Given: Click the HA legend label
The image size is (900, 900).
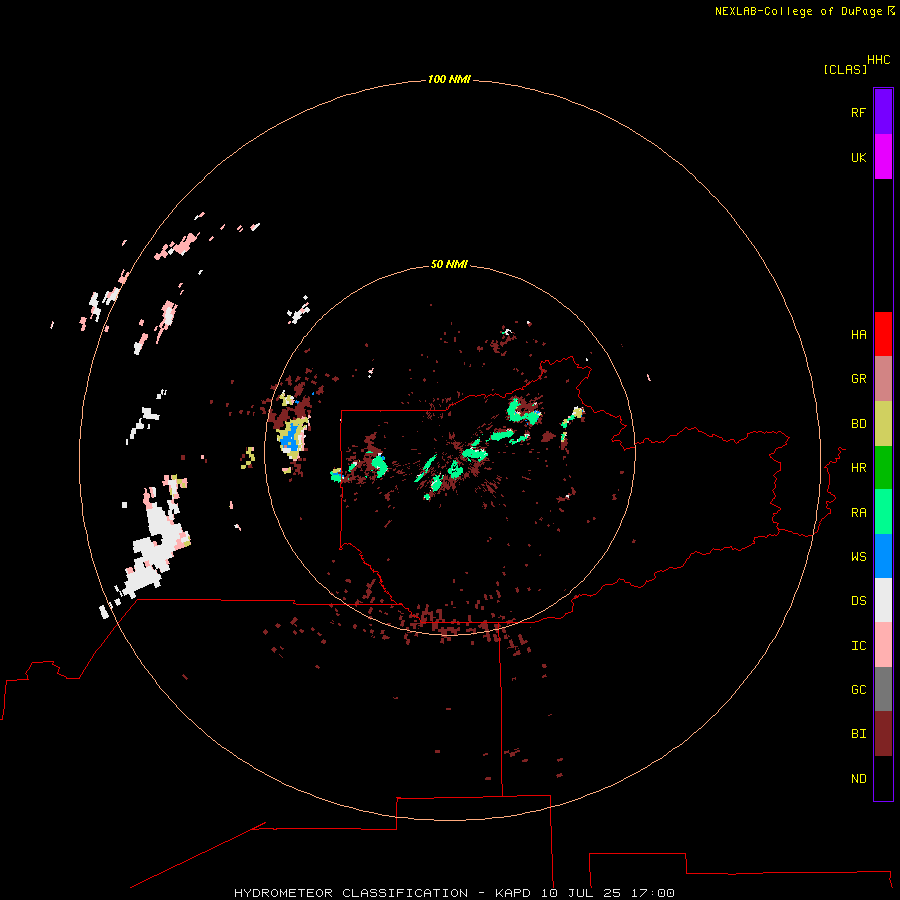Looking at the screenshot, I should tap(858, 335).
